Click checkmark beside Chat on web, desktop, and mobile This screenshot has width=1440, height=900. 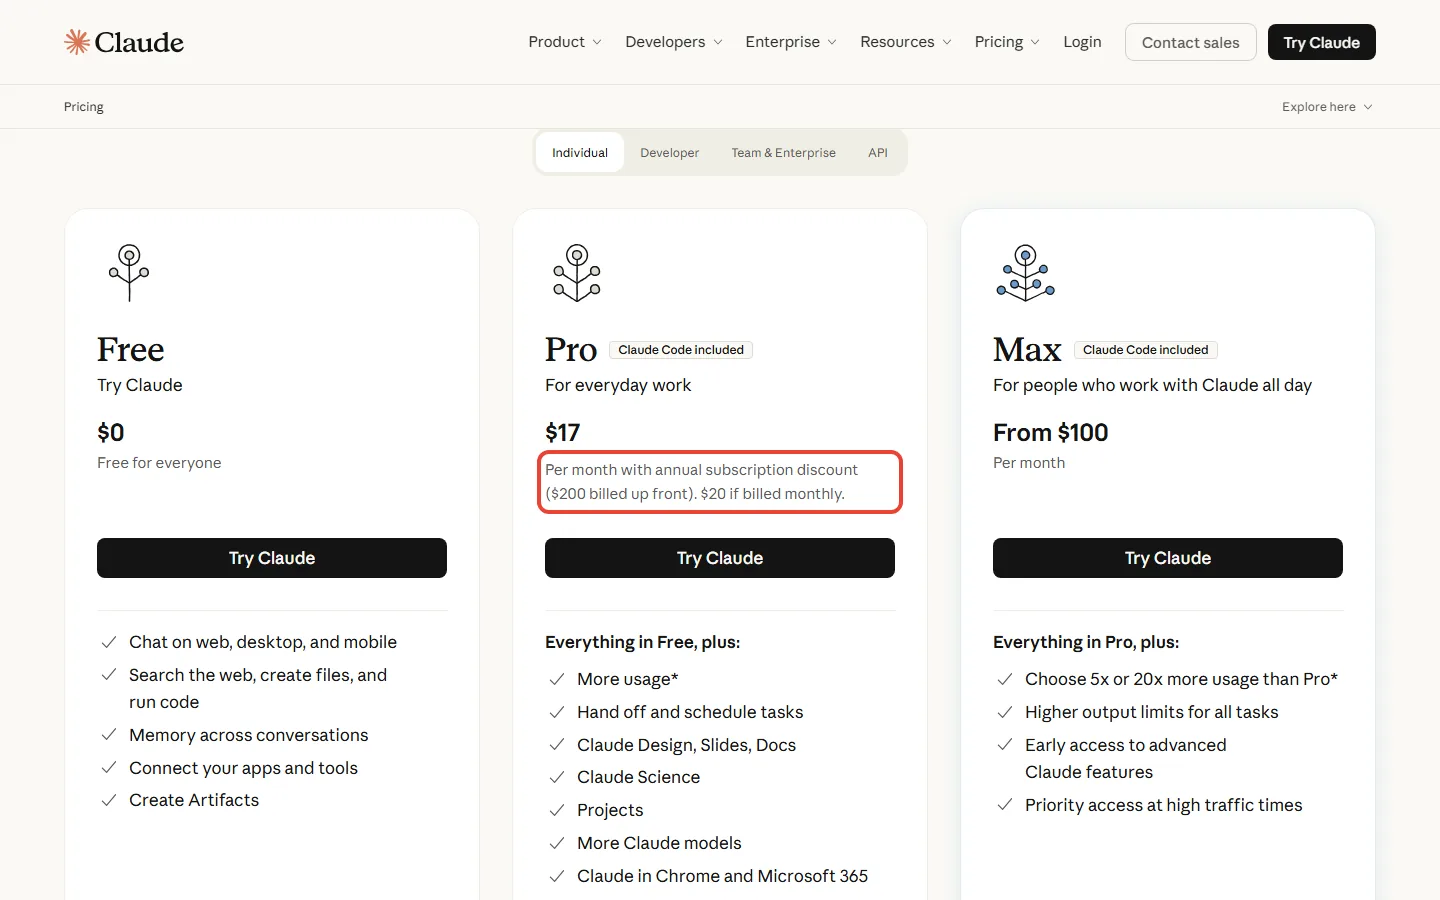coord(109,642)
